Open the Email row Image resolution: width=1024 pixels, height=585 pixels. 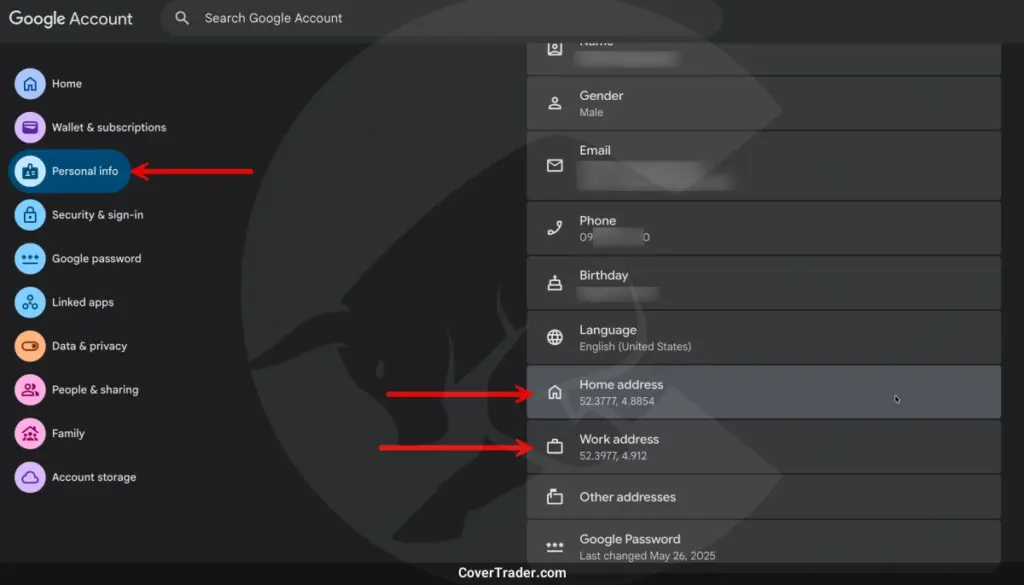pos(763,166)
